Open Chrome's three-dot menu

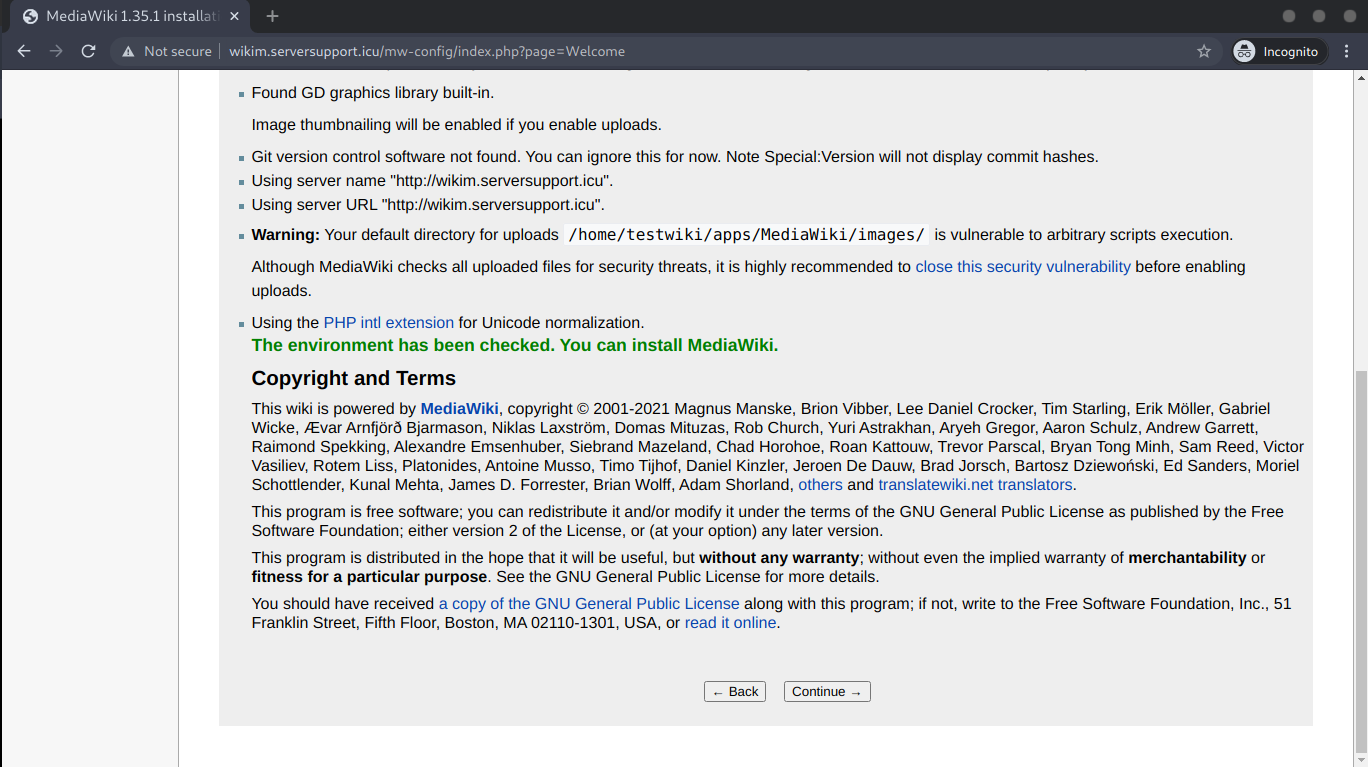point(1346,51)
